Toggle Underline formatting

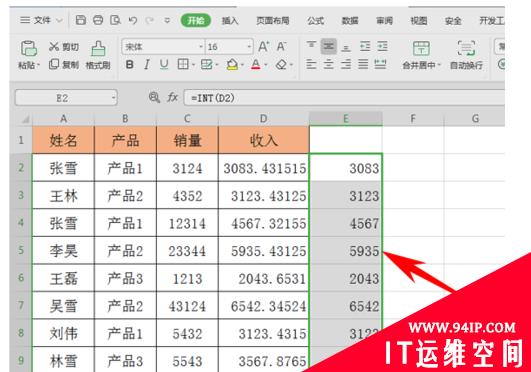point(164,64)
